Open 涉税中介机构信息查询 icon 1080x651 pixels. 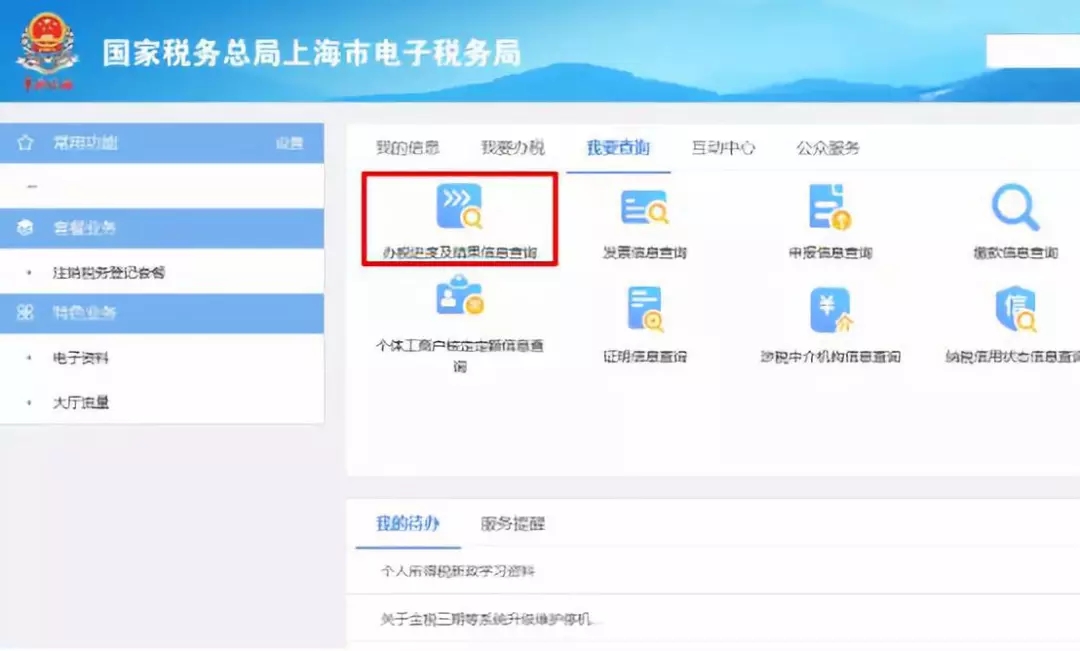831,309
